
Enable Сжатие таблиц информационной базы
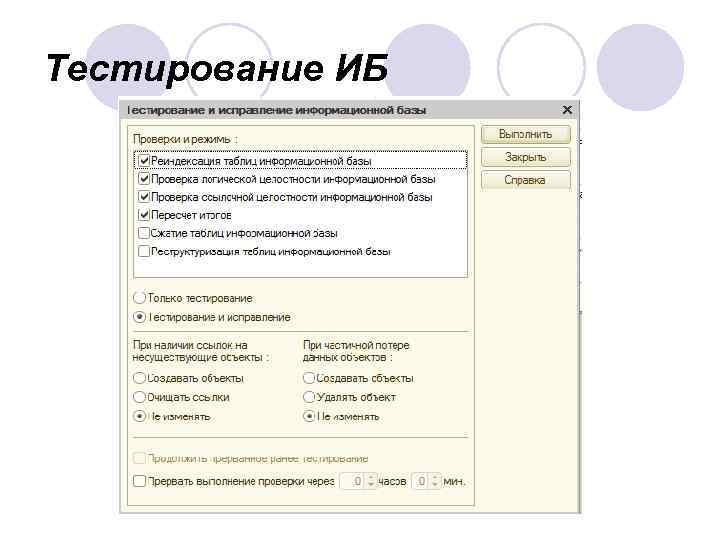[x=144, y=233]
